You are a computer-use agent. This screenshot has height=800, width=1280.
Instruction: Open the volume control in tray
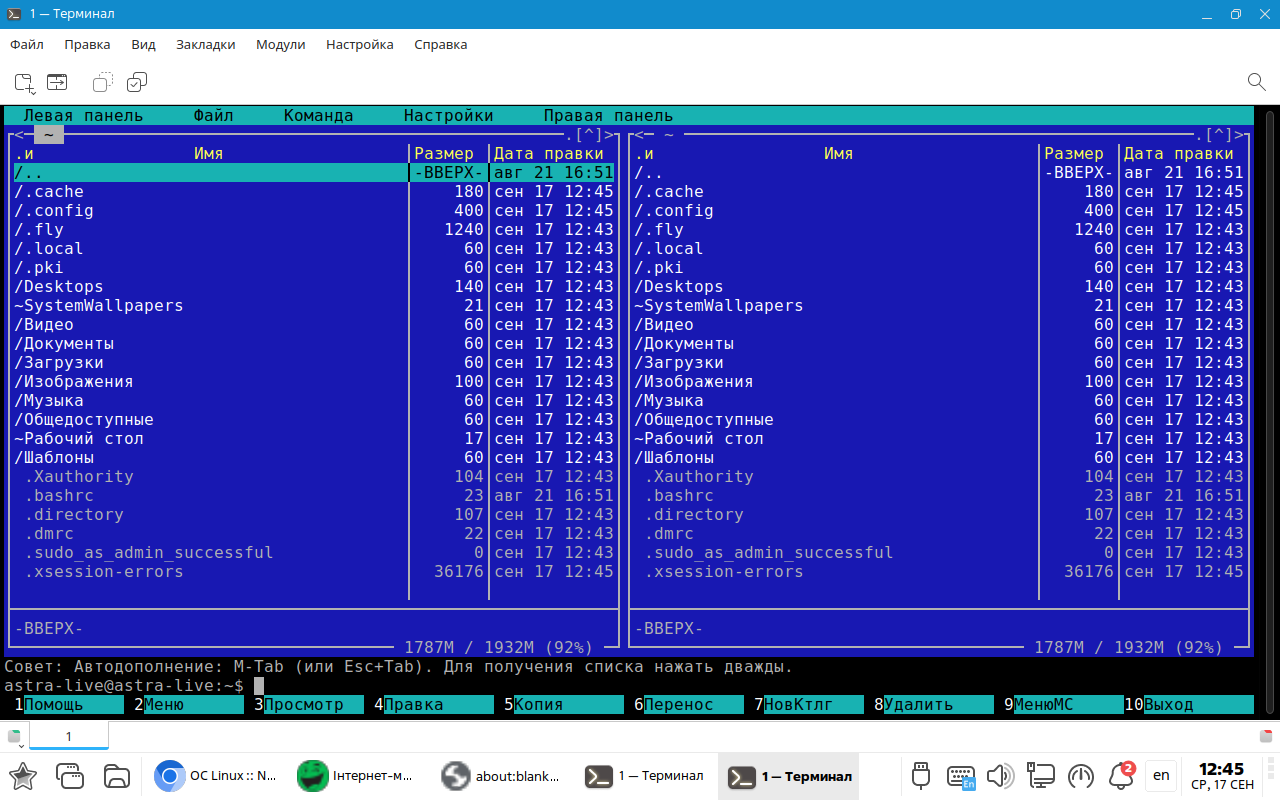click(x=999, y=775)
